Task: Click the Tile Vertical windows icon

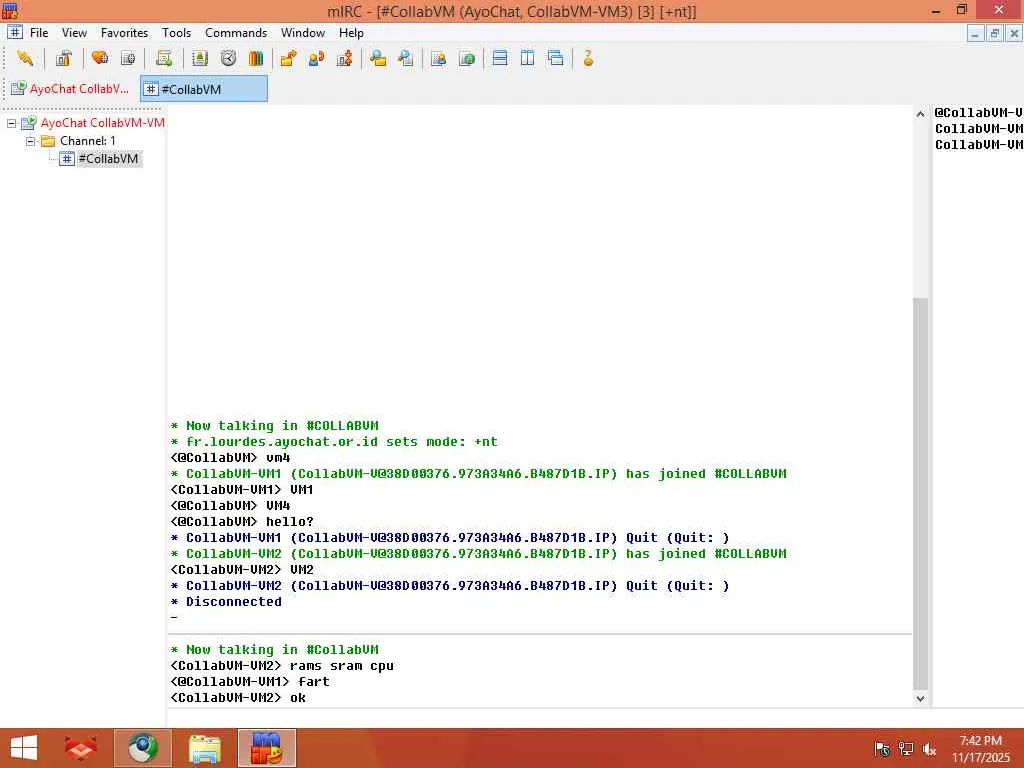Action: (528, 59)
